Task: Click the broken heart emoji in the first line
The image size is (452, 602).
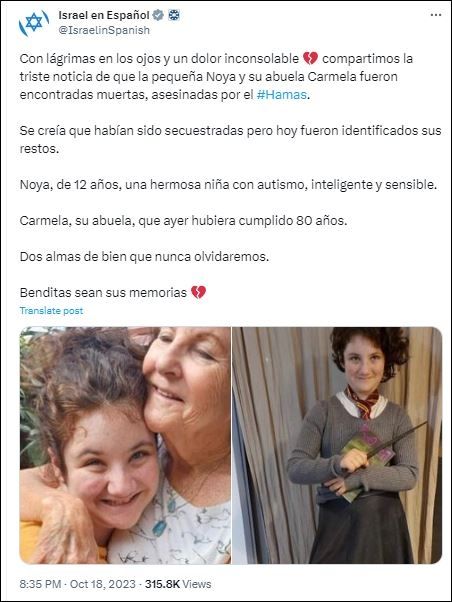Action: 310,59
